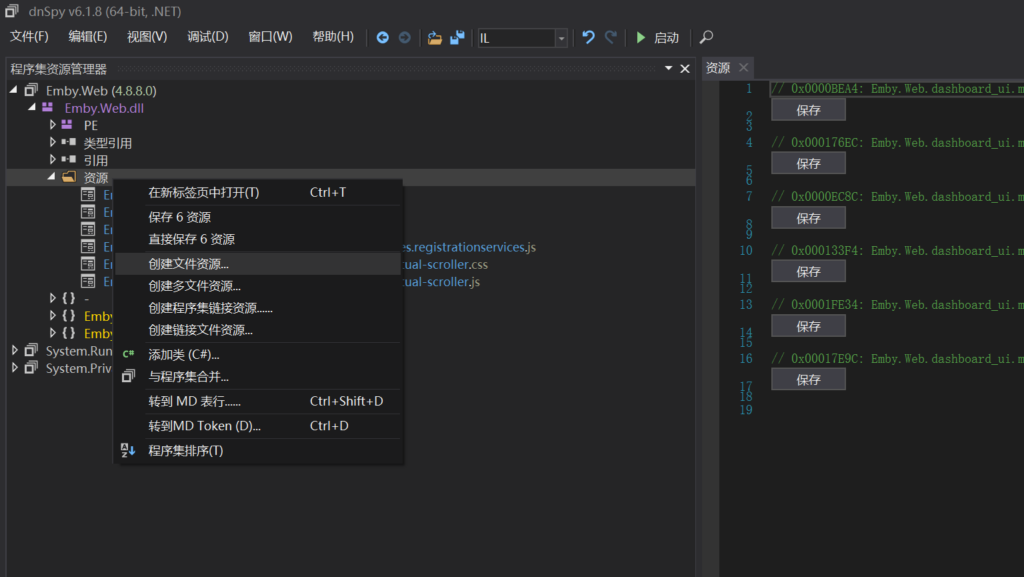The image size is (1024, 577).
Task: Close the 资源 document tab
Action: (743, 67)
